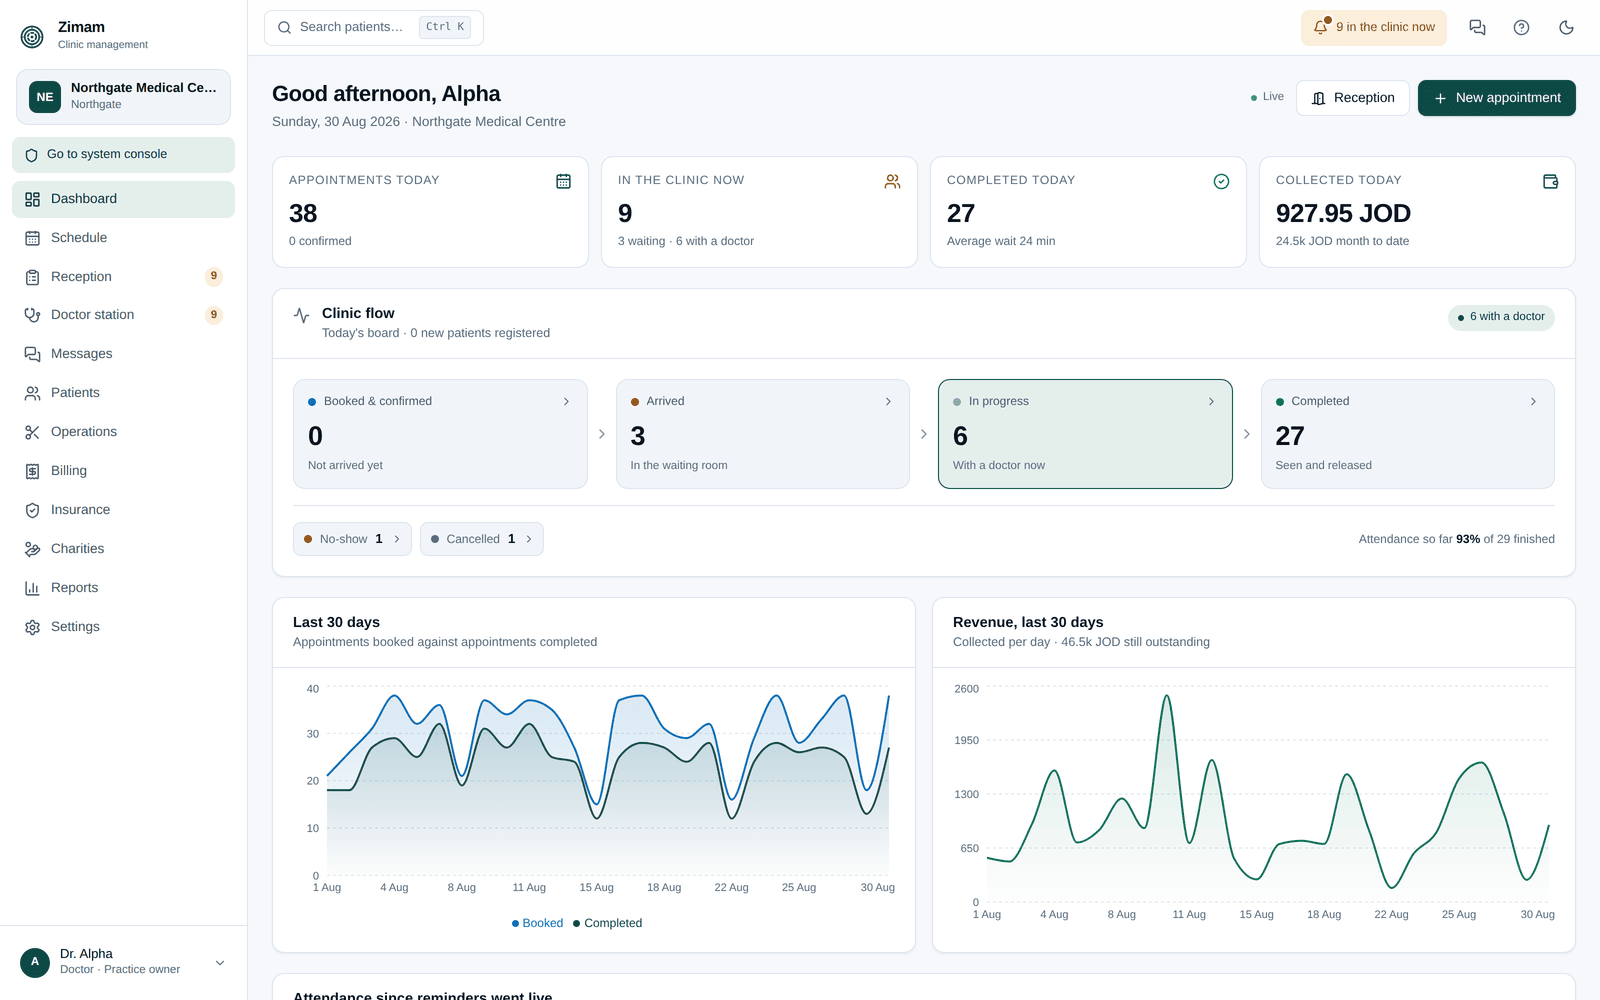Open the No-show chip
Image resolution: width=1600 pixels, height=1000 pixels.
352,539
